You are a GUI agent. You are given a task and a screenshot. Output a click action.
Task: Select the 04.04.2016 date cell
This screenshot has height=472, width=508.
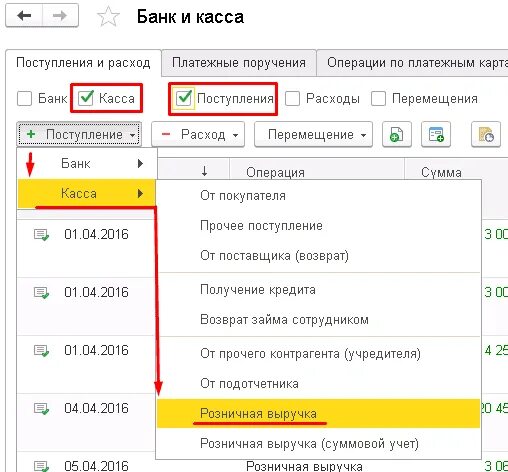coord(96,409)
